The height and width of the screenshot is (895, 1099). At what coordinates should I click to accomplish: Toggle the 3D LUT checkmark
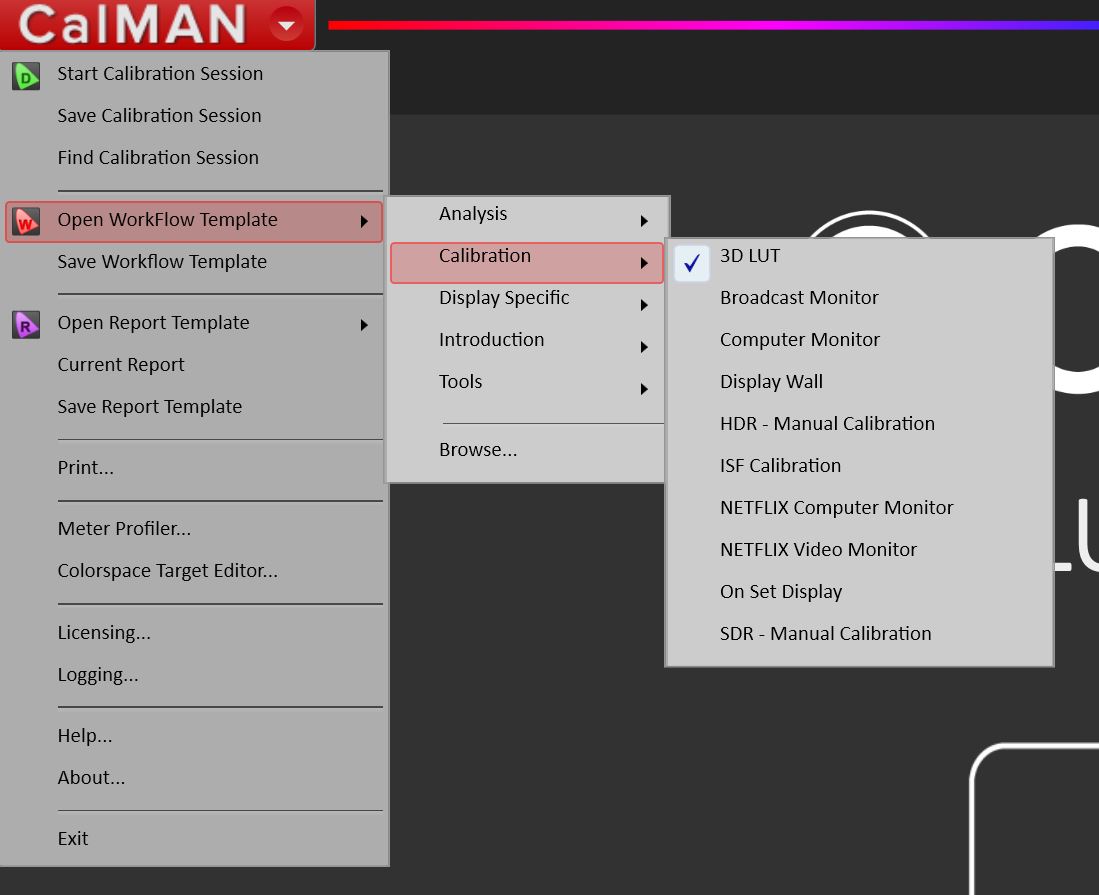tap(692, 263)
